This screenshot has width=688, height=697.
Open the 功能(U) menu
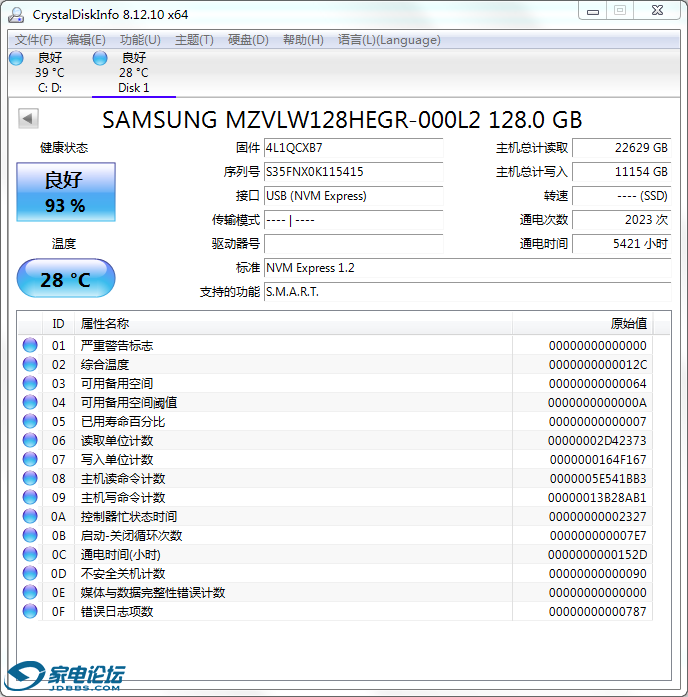[x=140, y=40]
